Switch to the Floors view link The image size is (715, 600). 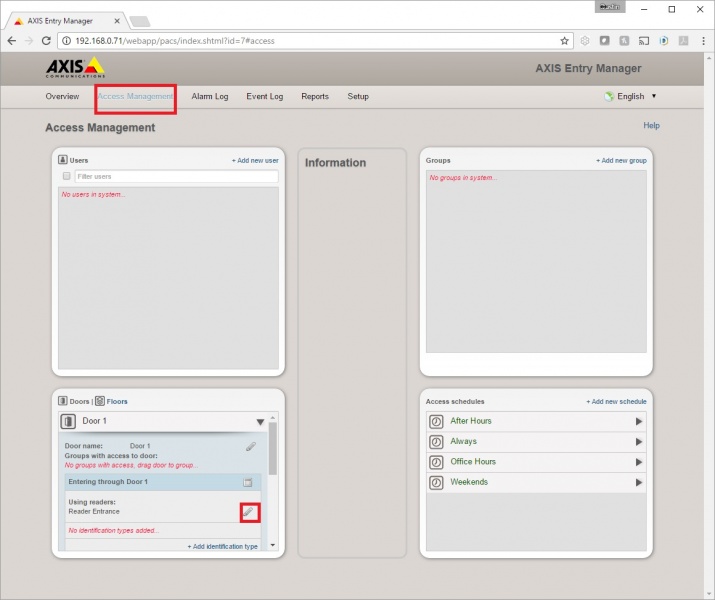click(117, 402)
